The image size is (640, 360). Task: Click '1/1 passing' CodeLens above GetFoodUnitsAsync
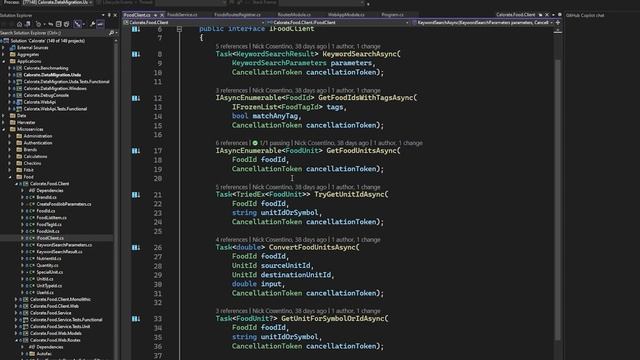(274, 143)
